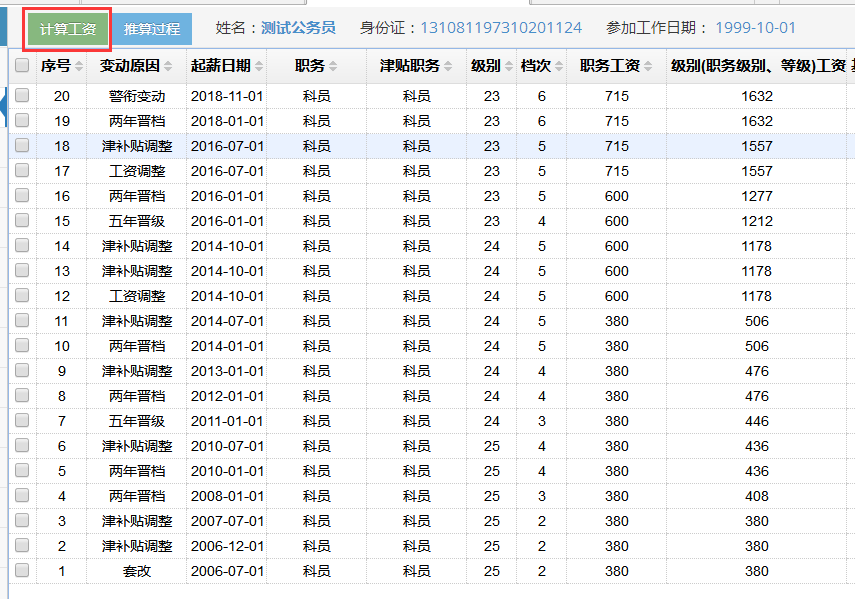
Task: Enable the checkbox on row 14
Action: pyautogui.click(x=22, y=245)
